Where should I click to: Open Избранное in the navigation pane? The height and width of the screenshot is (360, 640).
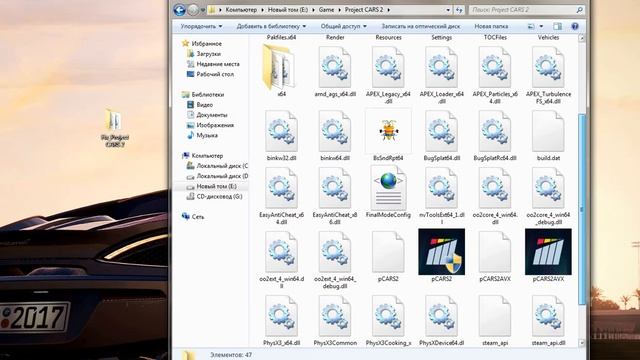tap(207, 43)
